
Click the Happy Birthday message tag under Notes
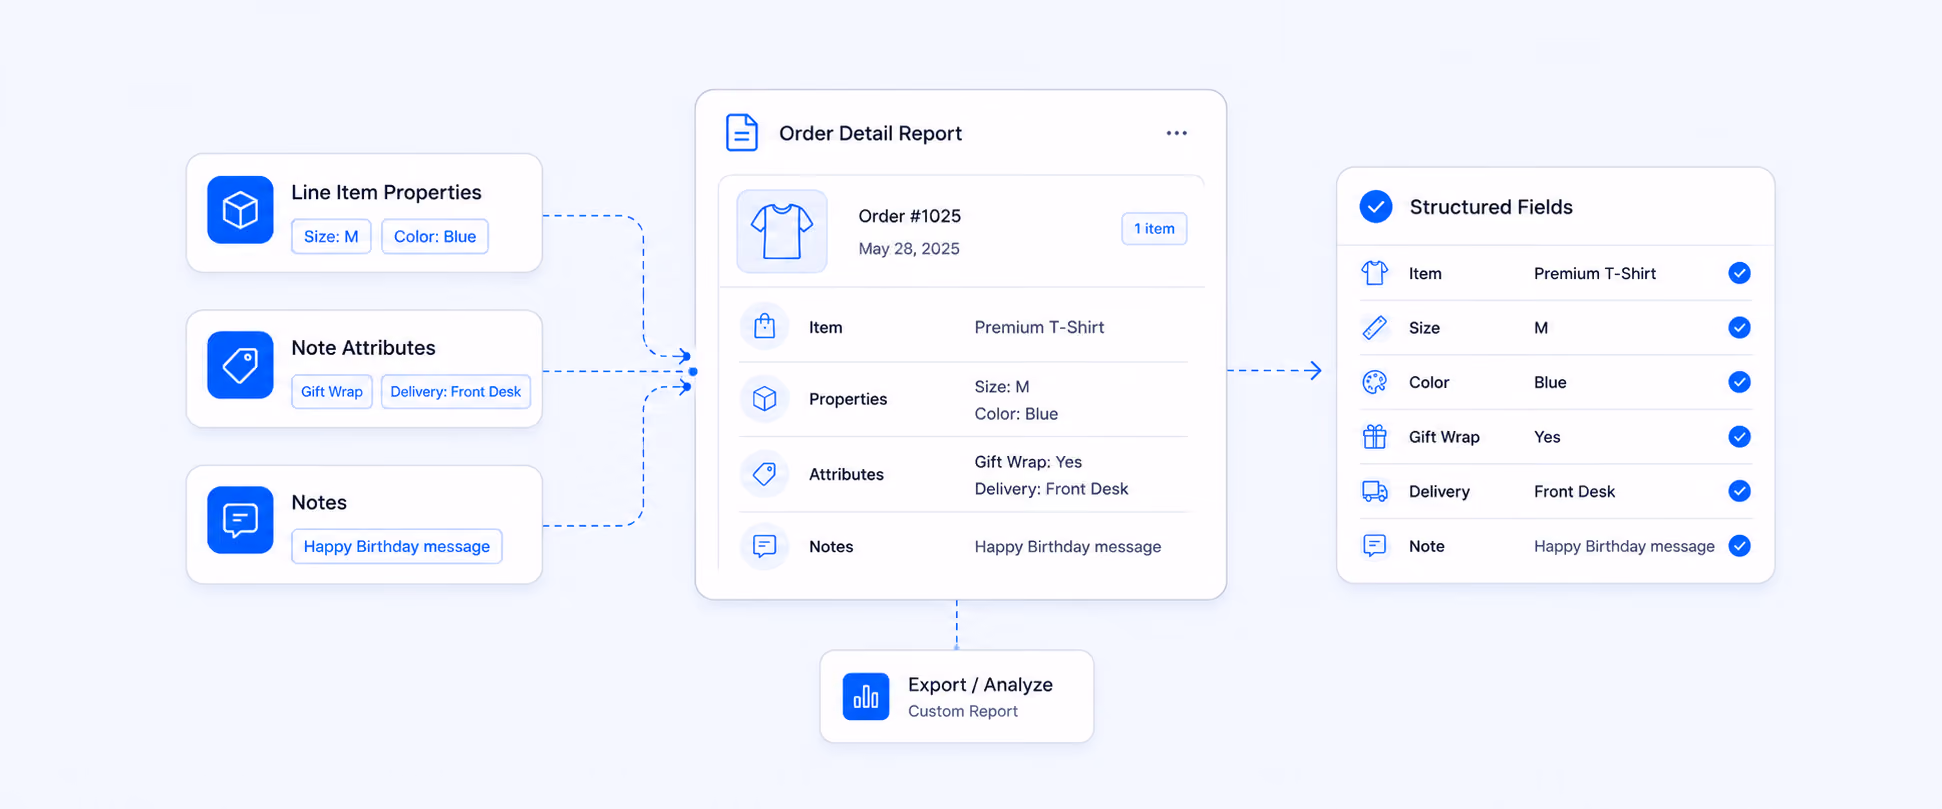point(397,546)
